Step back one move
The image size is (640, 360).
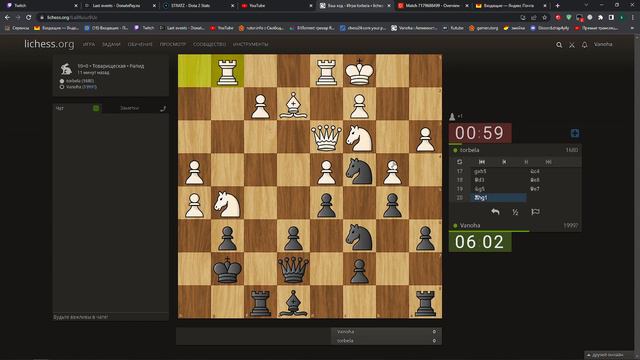click(x=504, y=162)
